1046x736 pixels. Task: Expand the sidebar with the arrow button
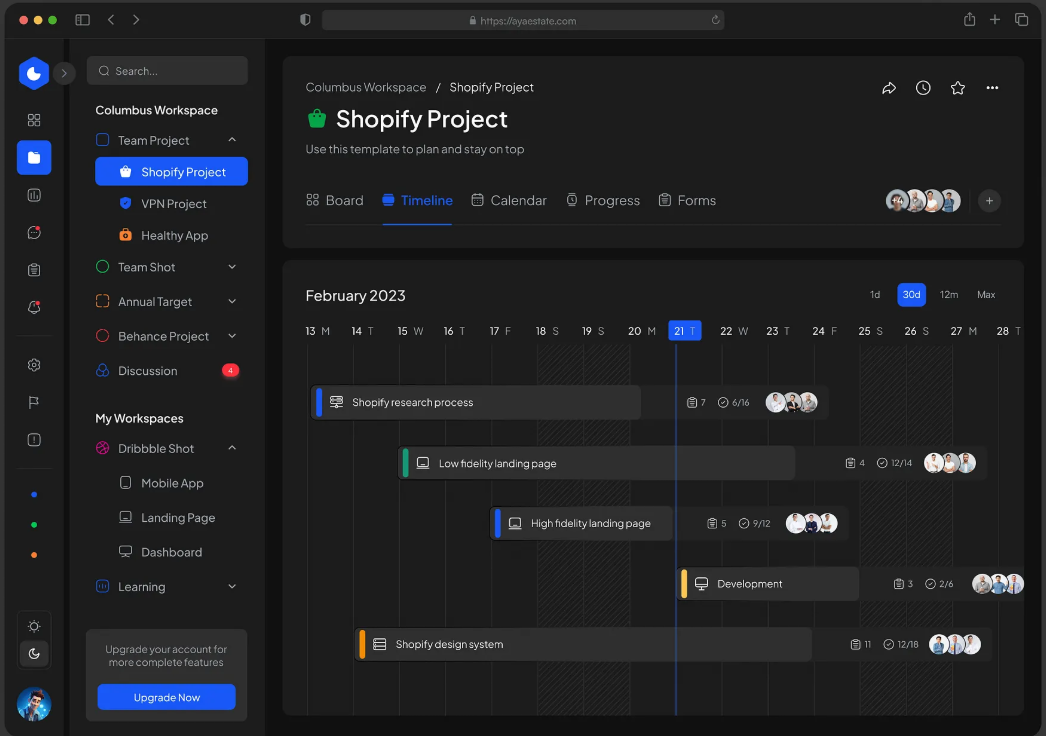[64, 73]
